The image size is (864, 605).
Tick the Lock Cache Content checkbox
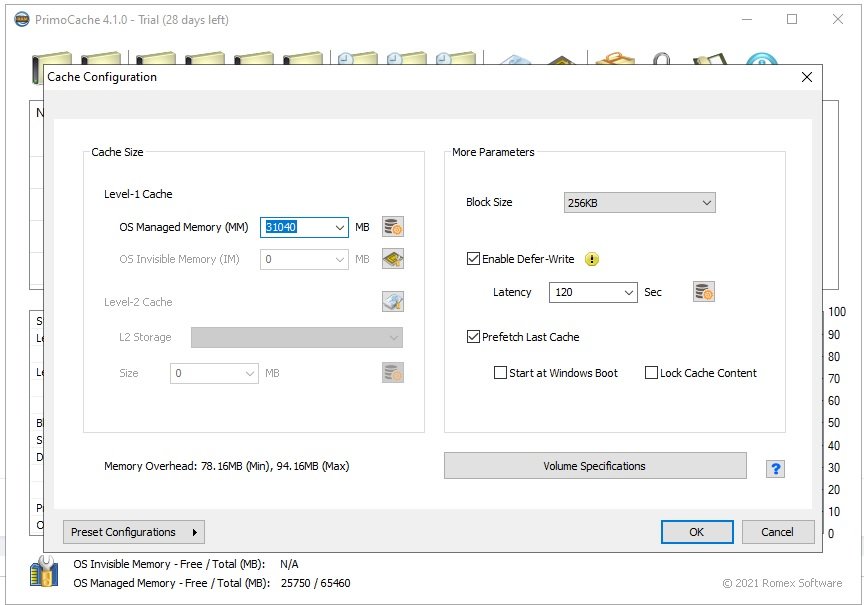click(652, 373)
